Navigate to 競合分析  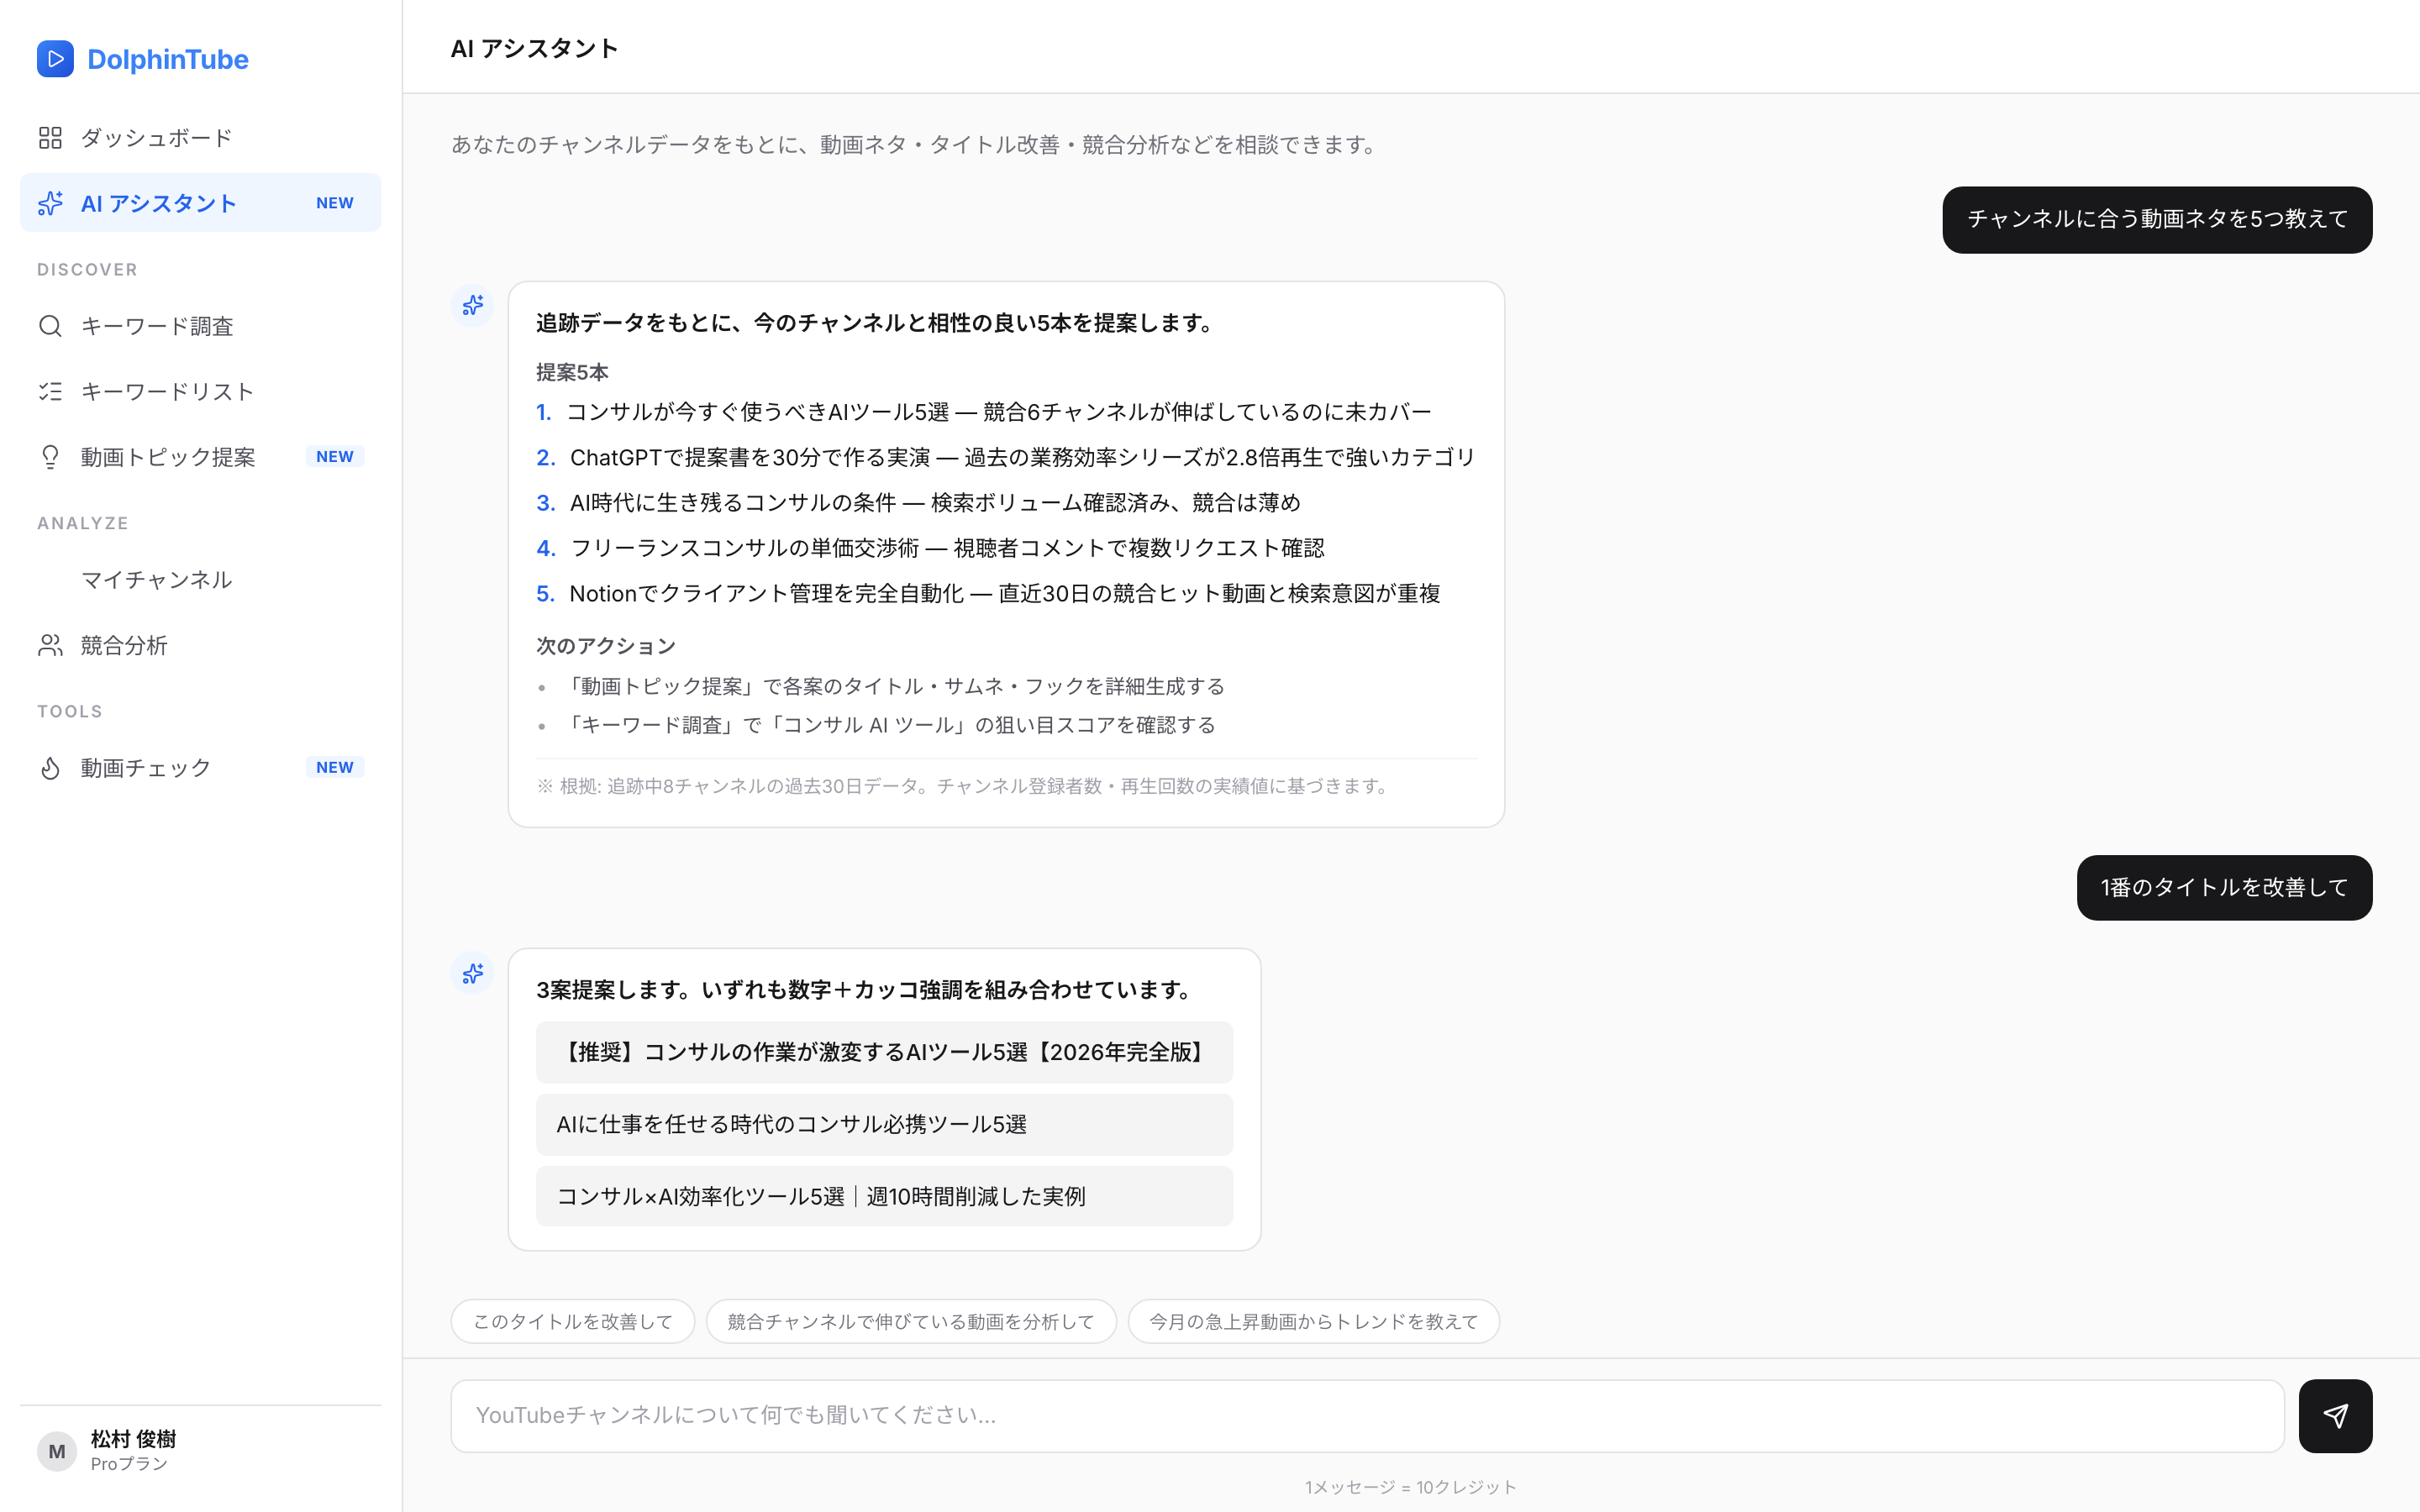click(200, 645)
